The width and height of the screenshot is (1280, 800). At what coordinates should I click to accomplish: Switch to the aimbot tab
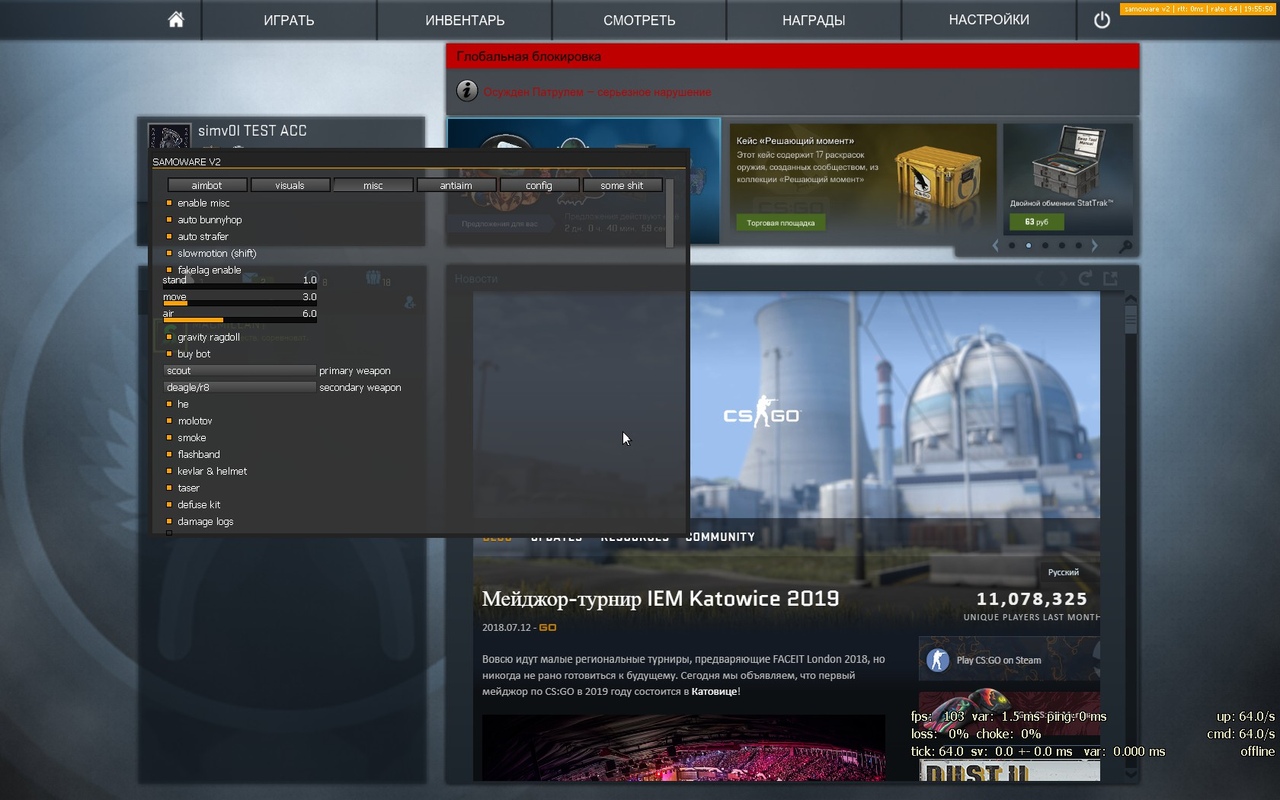[207, 185]
